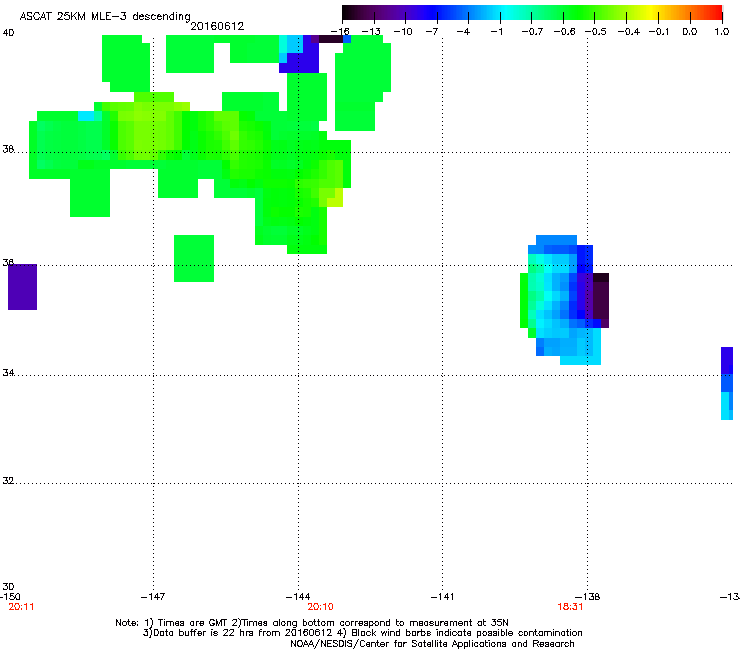Click the '1.0' color scale label

[722, 32]
